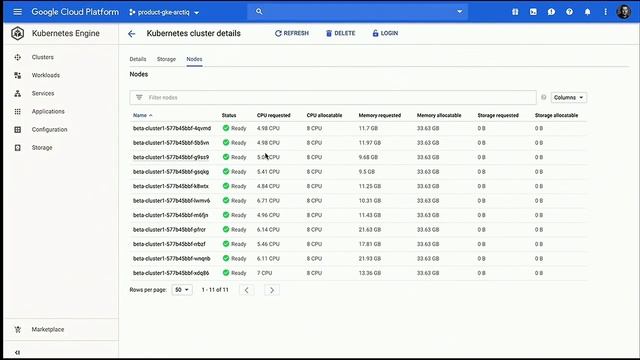Open the send feedback icon

point(551,12)
